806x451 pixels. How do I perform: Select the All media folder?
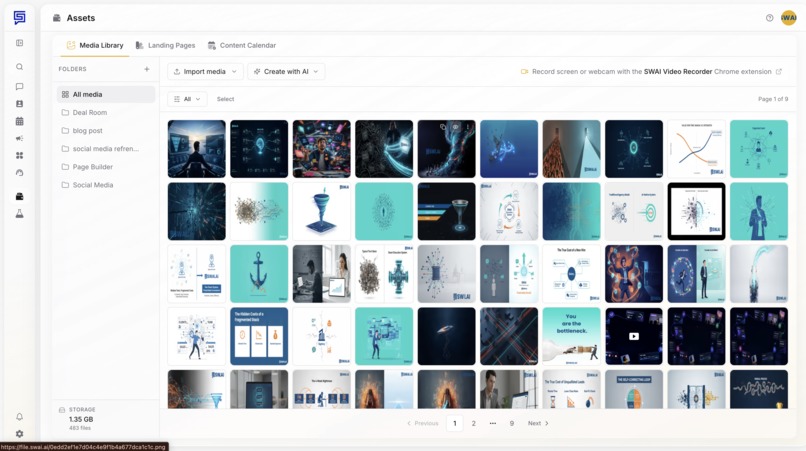point(106,95)
